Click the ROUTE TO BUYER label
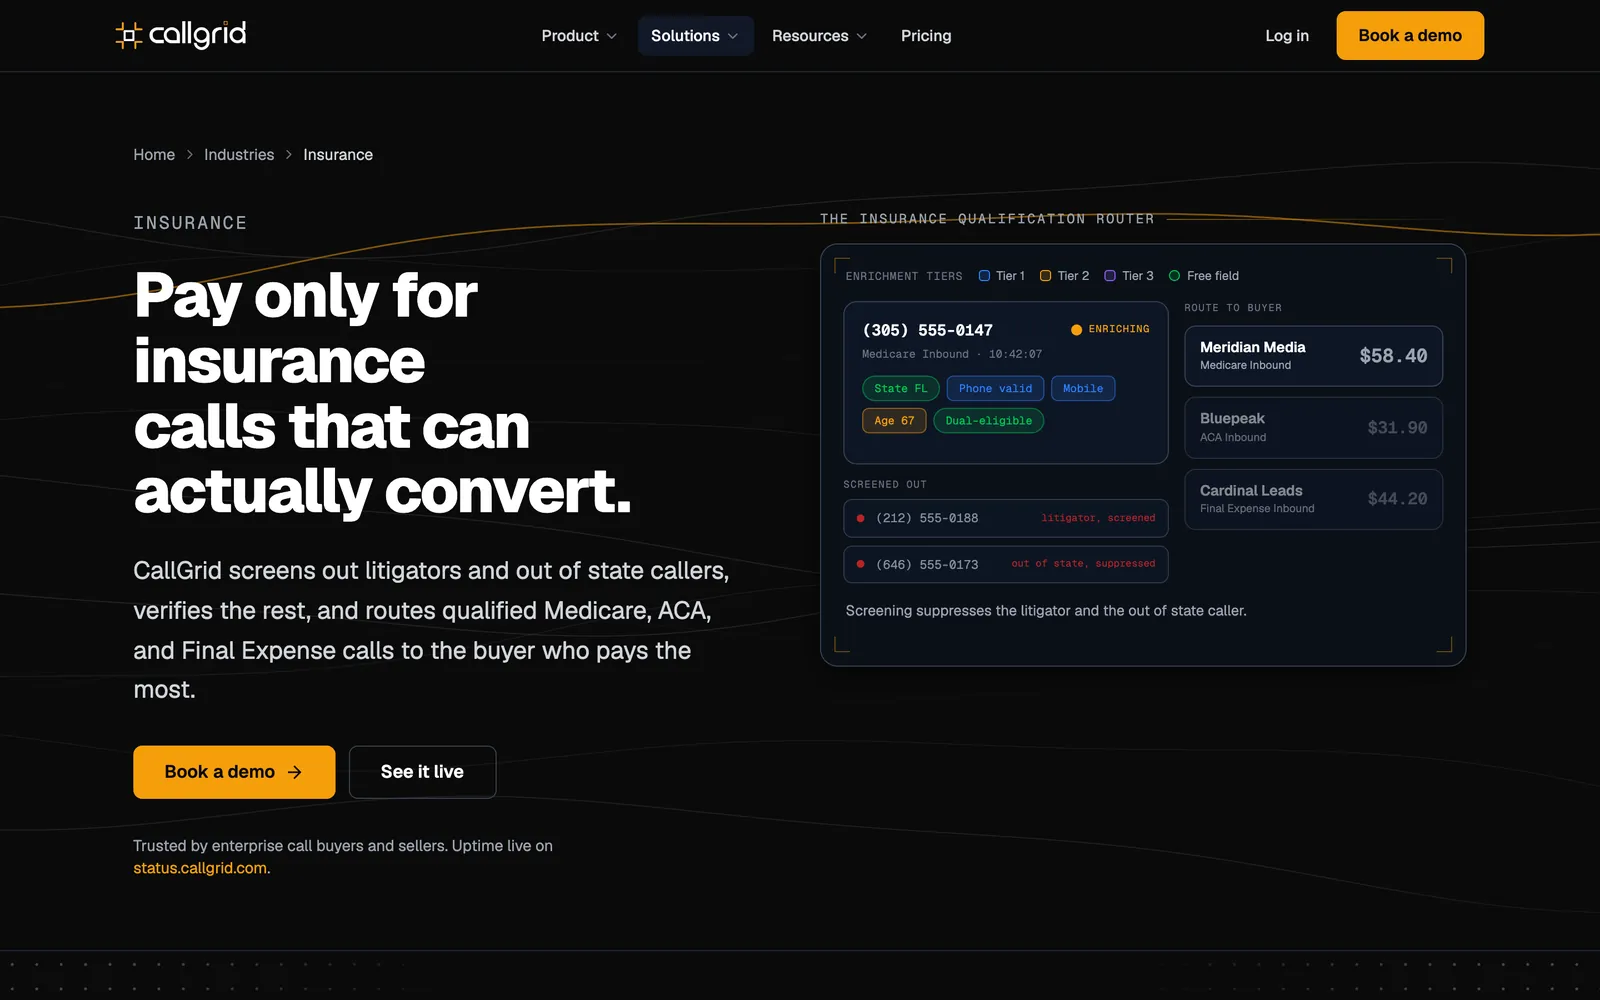Image resolution: width=1600 pixels, height=1000 pixels. click(1233, 308)
